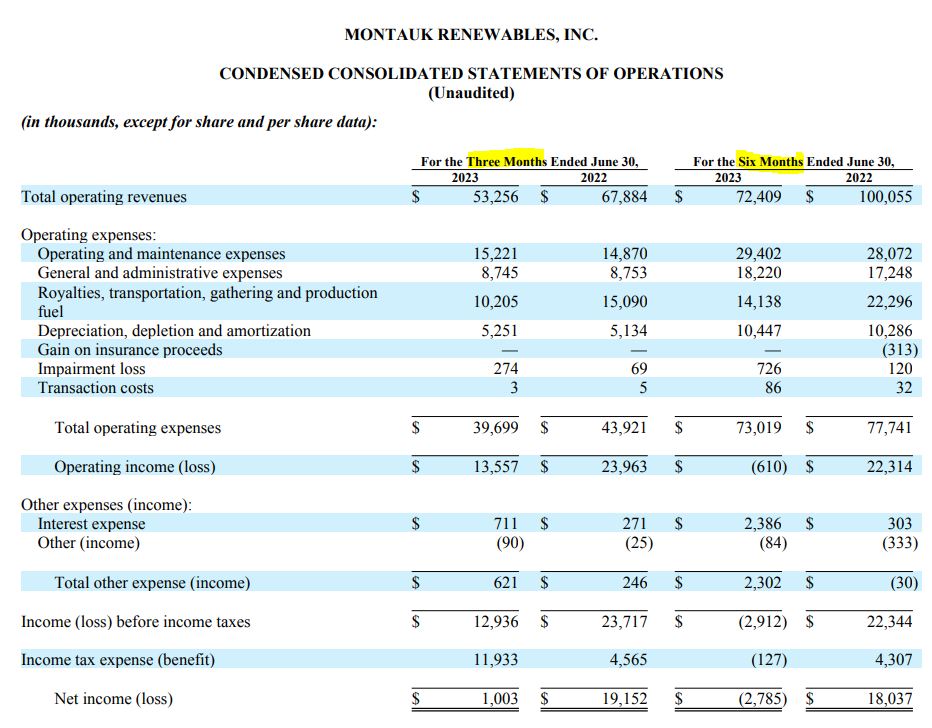Click 'Operating and maintenance expenses' label
The width and height of the screenshot is (932, 728).
[x=162, y=254]
